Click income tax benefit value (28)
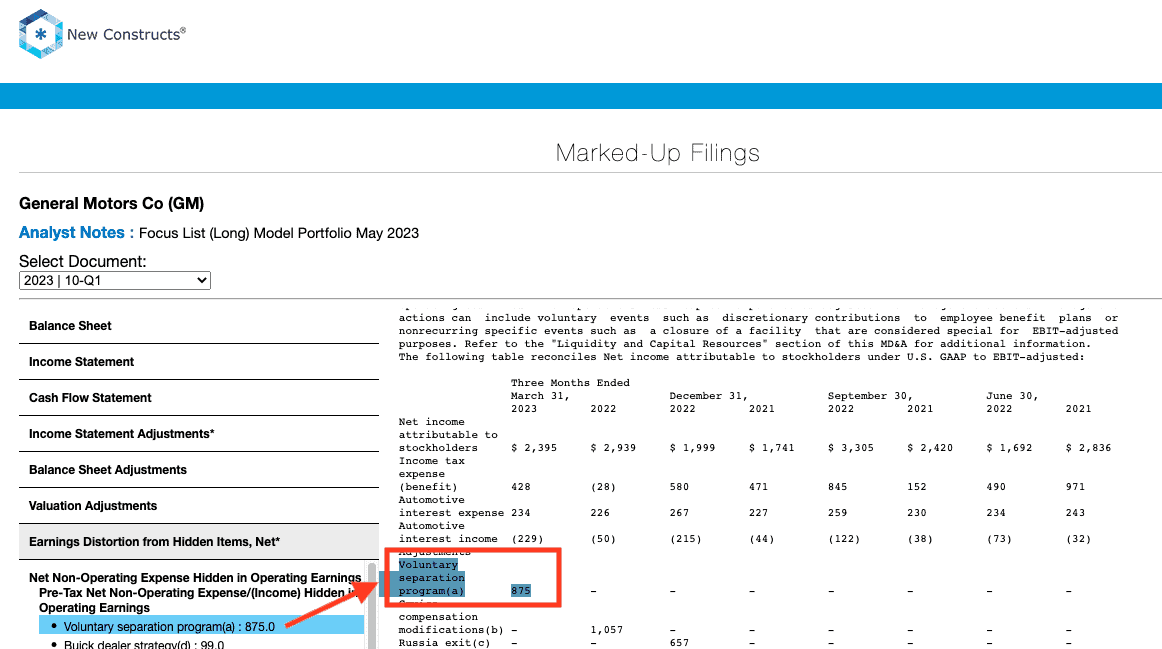The width and height of the screenshot is (1162, 649). point(603,487)
